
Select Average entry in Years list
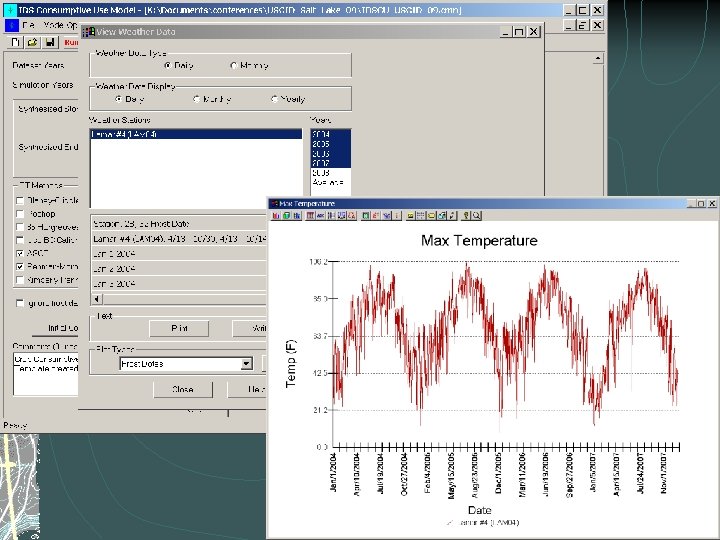(x=331, y=182)
